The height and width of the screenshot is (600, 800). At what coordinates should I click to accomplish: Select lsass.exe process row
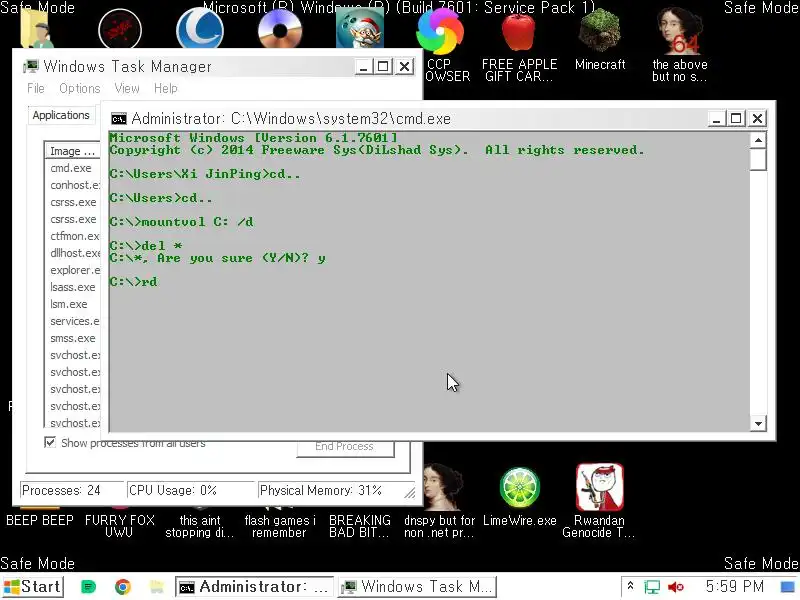point(73,287)
